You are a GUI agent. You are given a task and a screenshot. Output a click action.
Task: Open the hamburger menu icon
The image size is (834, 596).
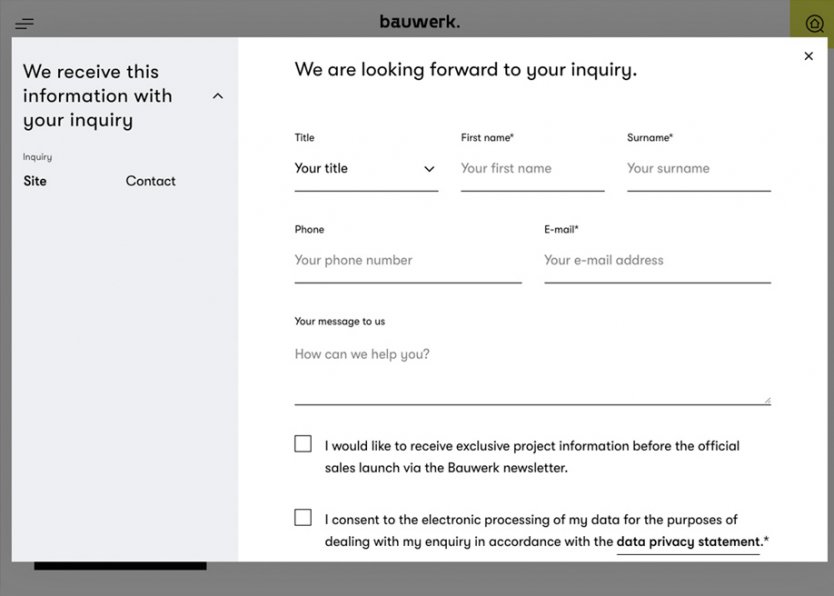(x=25, y=23)
